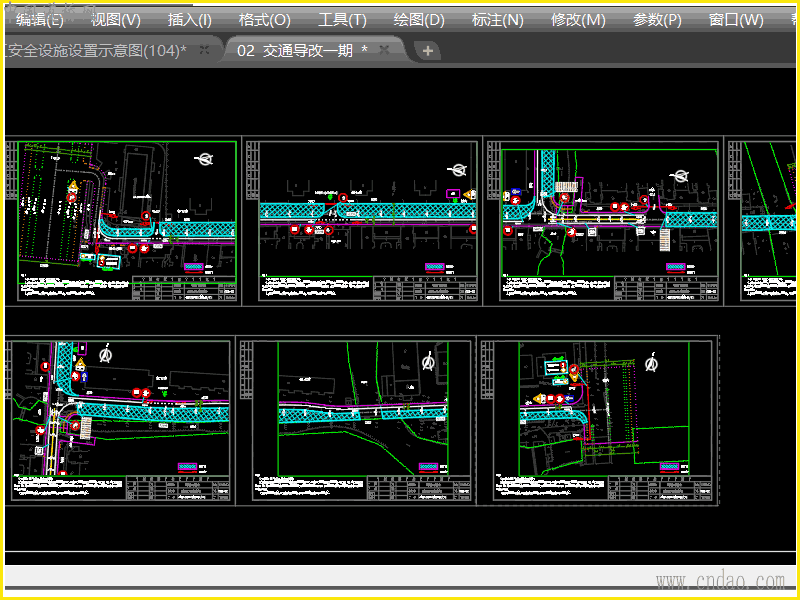Open the 修改(M) menu
This screenshot has height=600, width=800.
[x=578, y=20]
